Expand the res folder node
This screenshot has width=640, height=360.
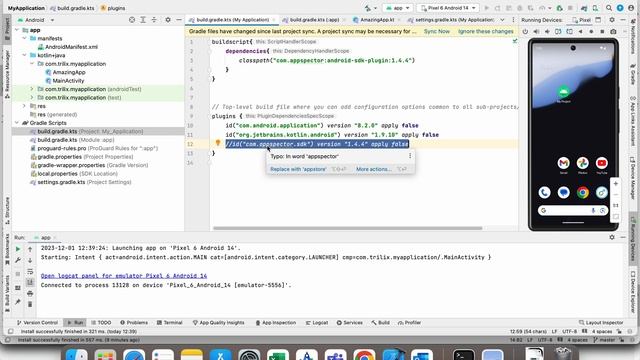click(x=24, y=106)
